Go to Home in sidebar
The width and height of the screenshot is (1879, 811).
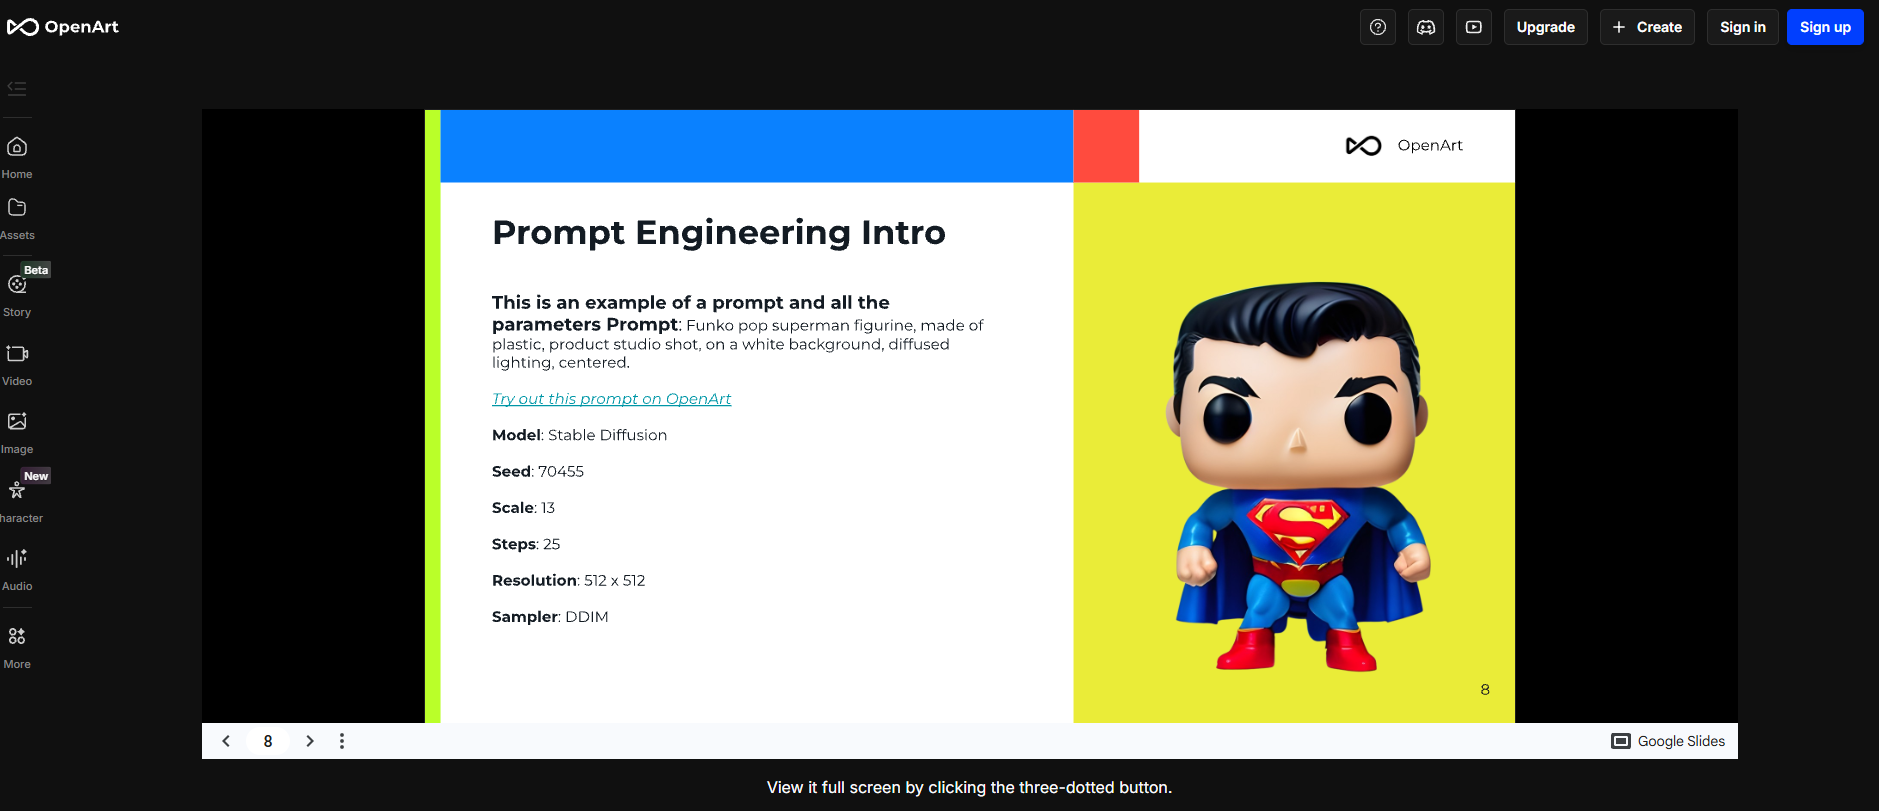click(x=17, y=158)
